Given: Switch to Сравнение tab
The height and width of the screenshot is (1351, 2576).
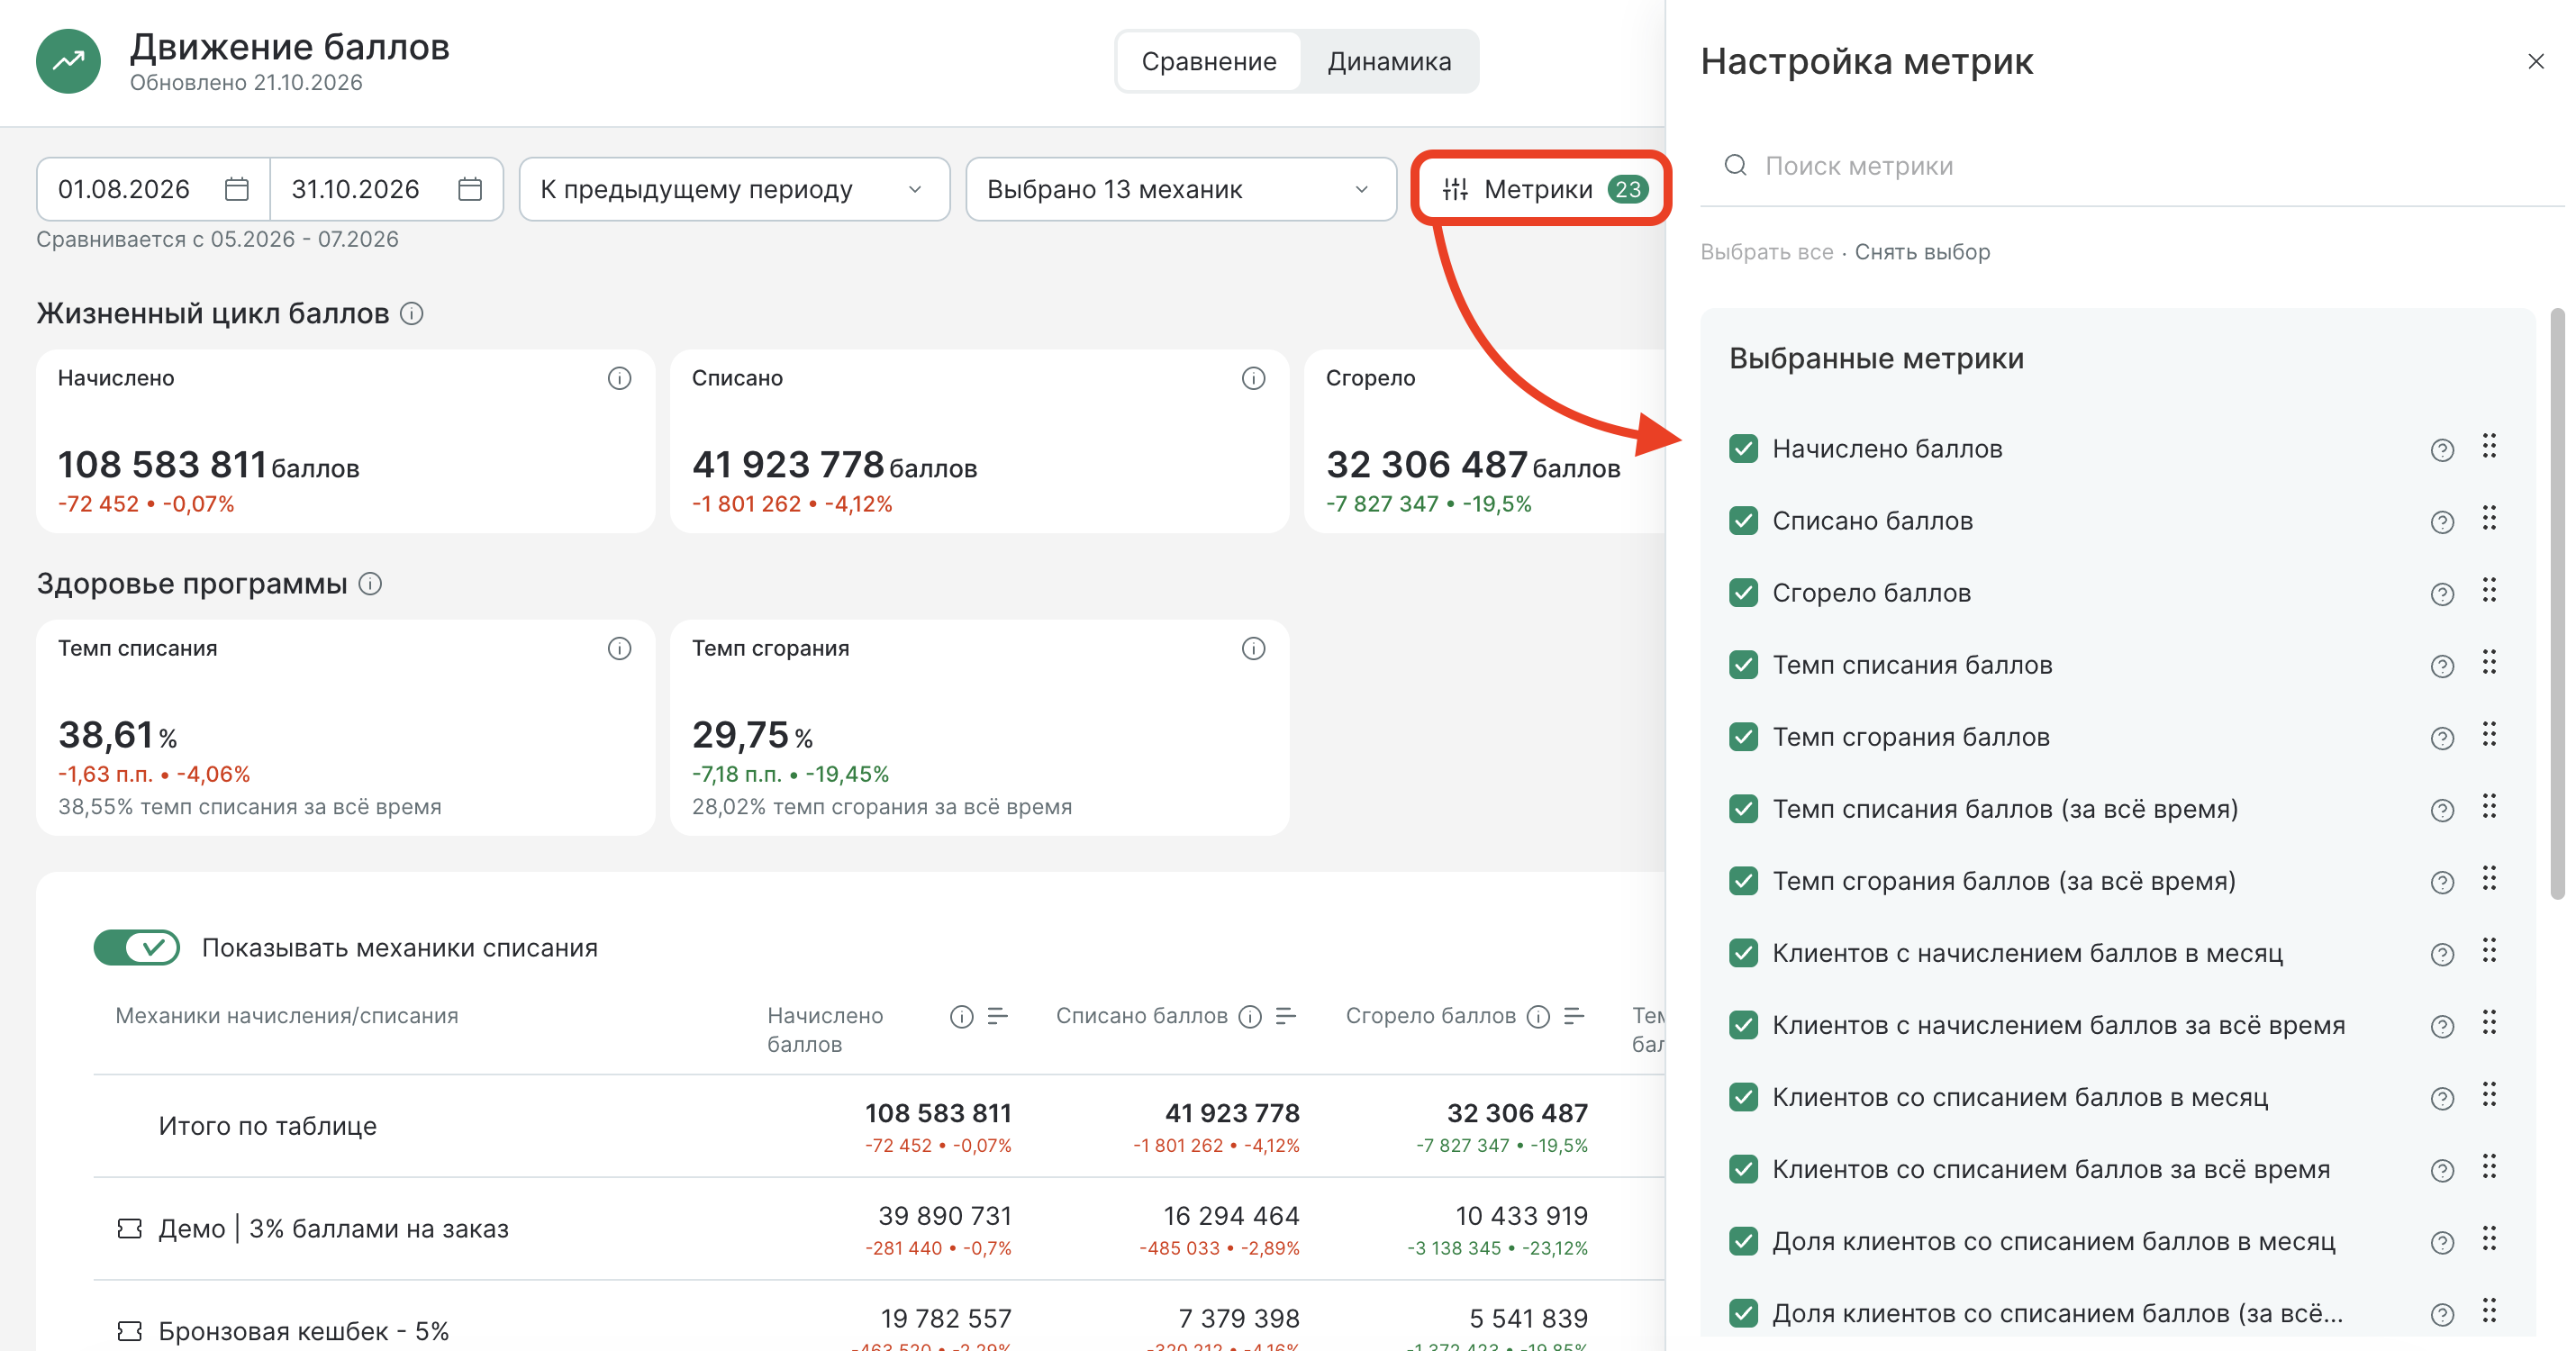Looking at the screenshot, I should point(1209,61).
